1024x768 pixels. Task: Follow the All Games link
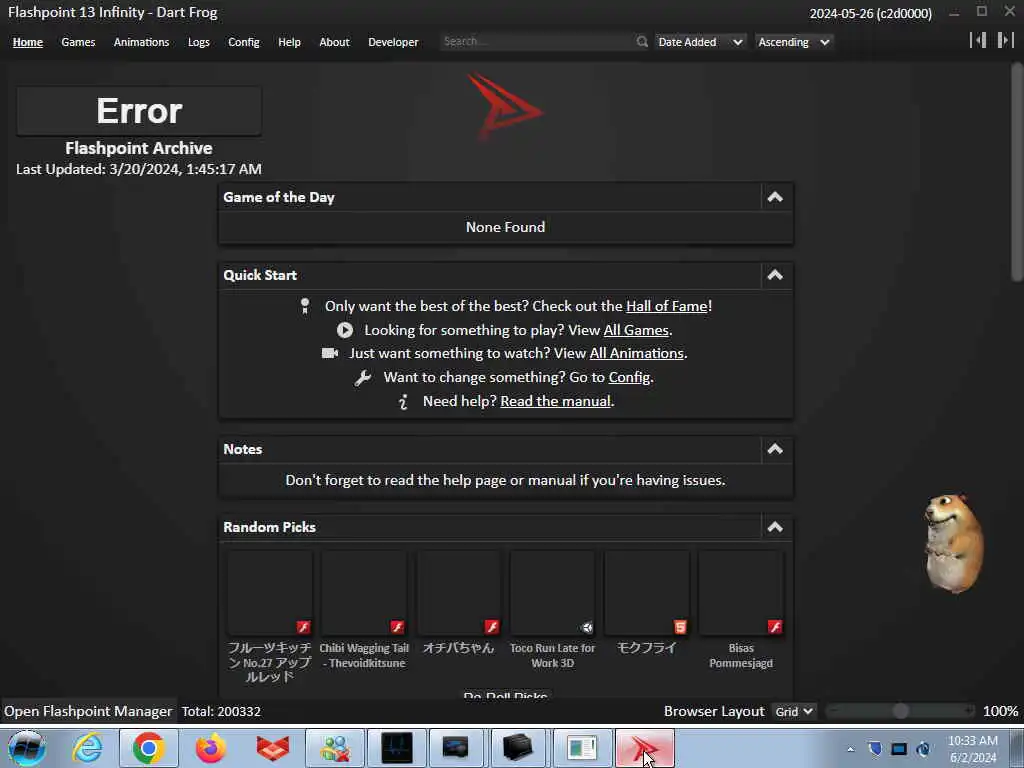(636, 330)
